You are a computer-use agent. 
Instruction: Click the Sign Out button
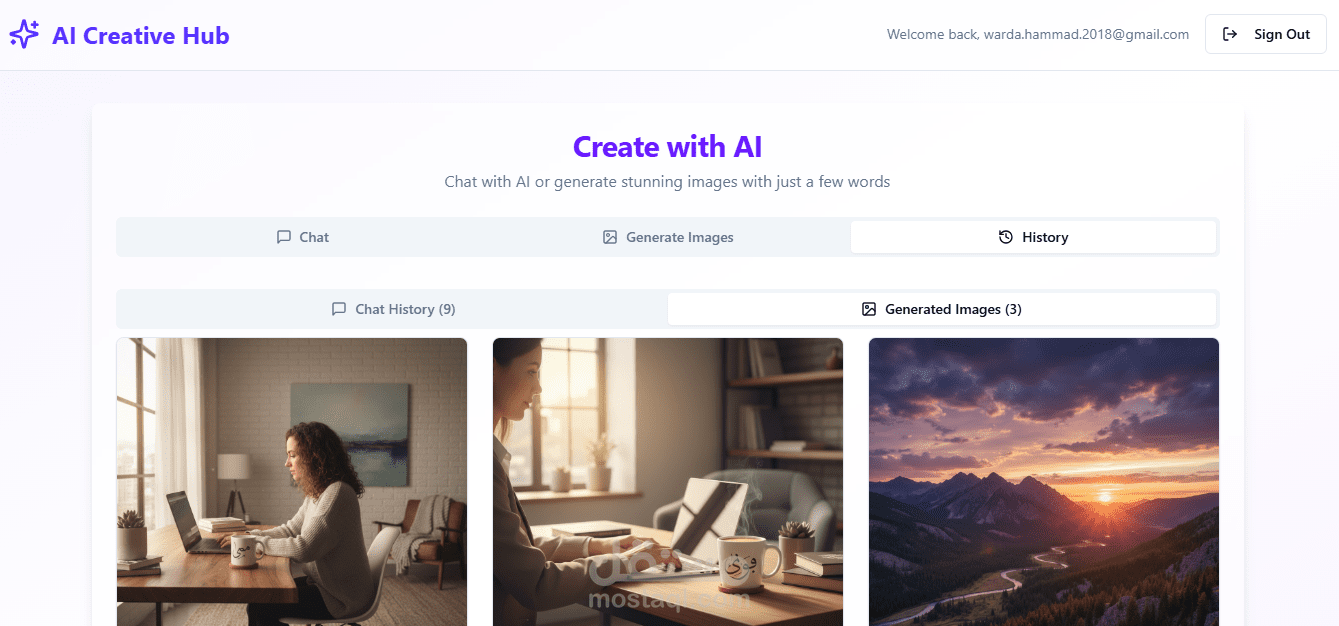[1266, 34]
